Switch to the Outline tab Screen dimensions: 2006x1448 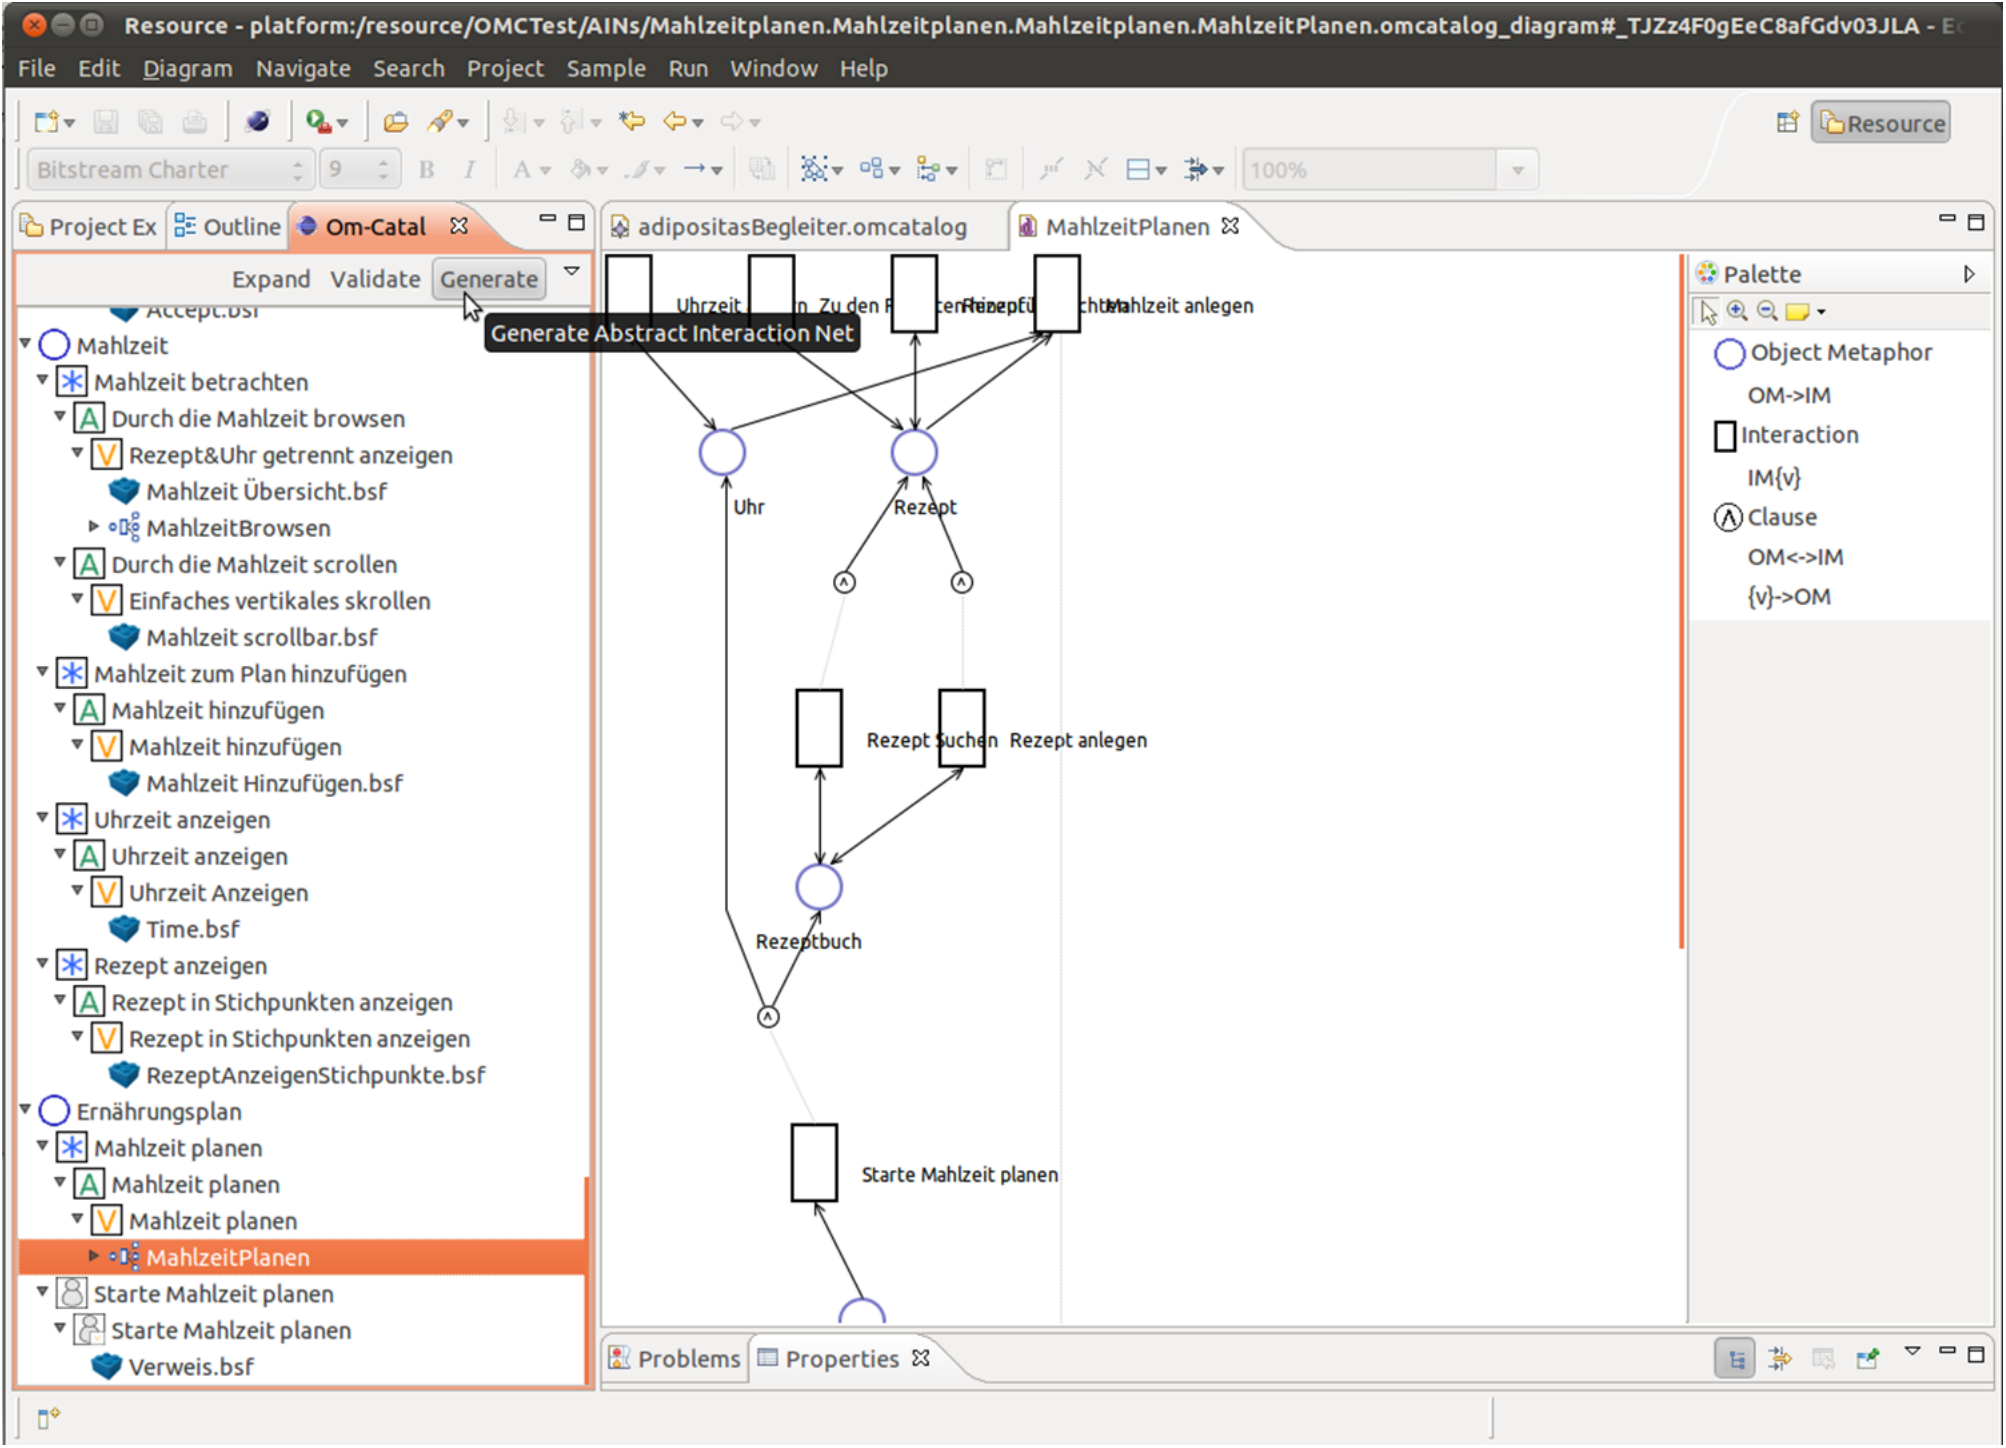tap(228, 227)
